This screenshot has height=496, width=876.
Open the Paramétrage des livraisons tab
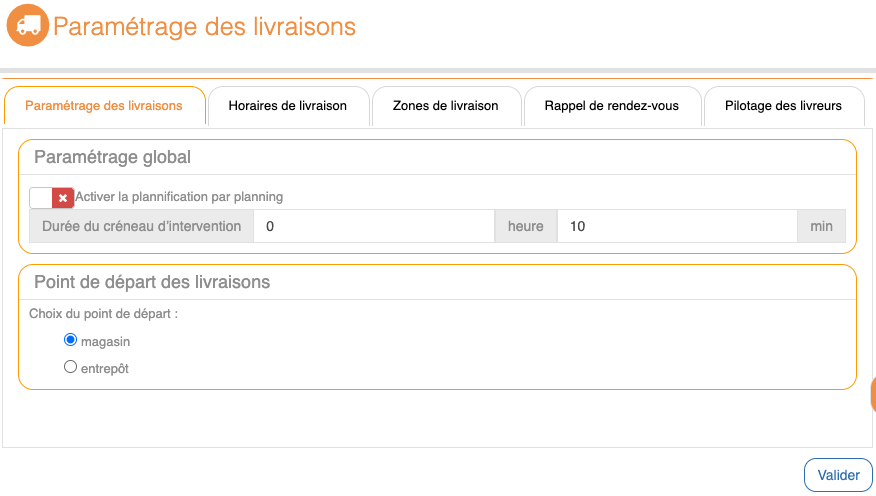click(104, 106)
